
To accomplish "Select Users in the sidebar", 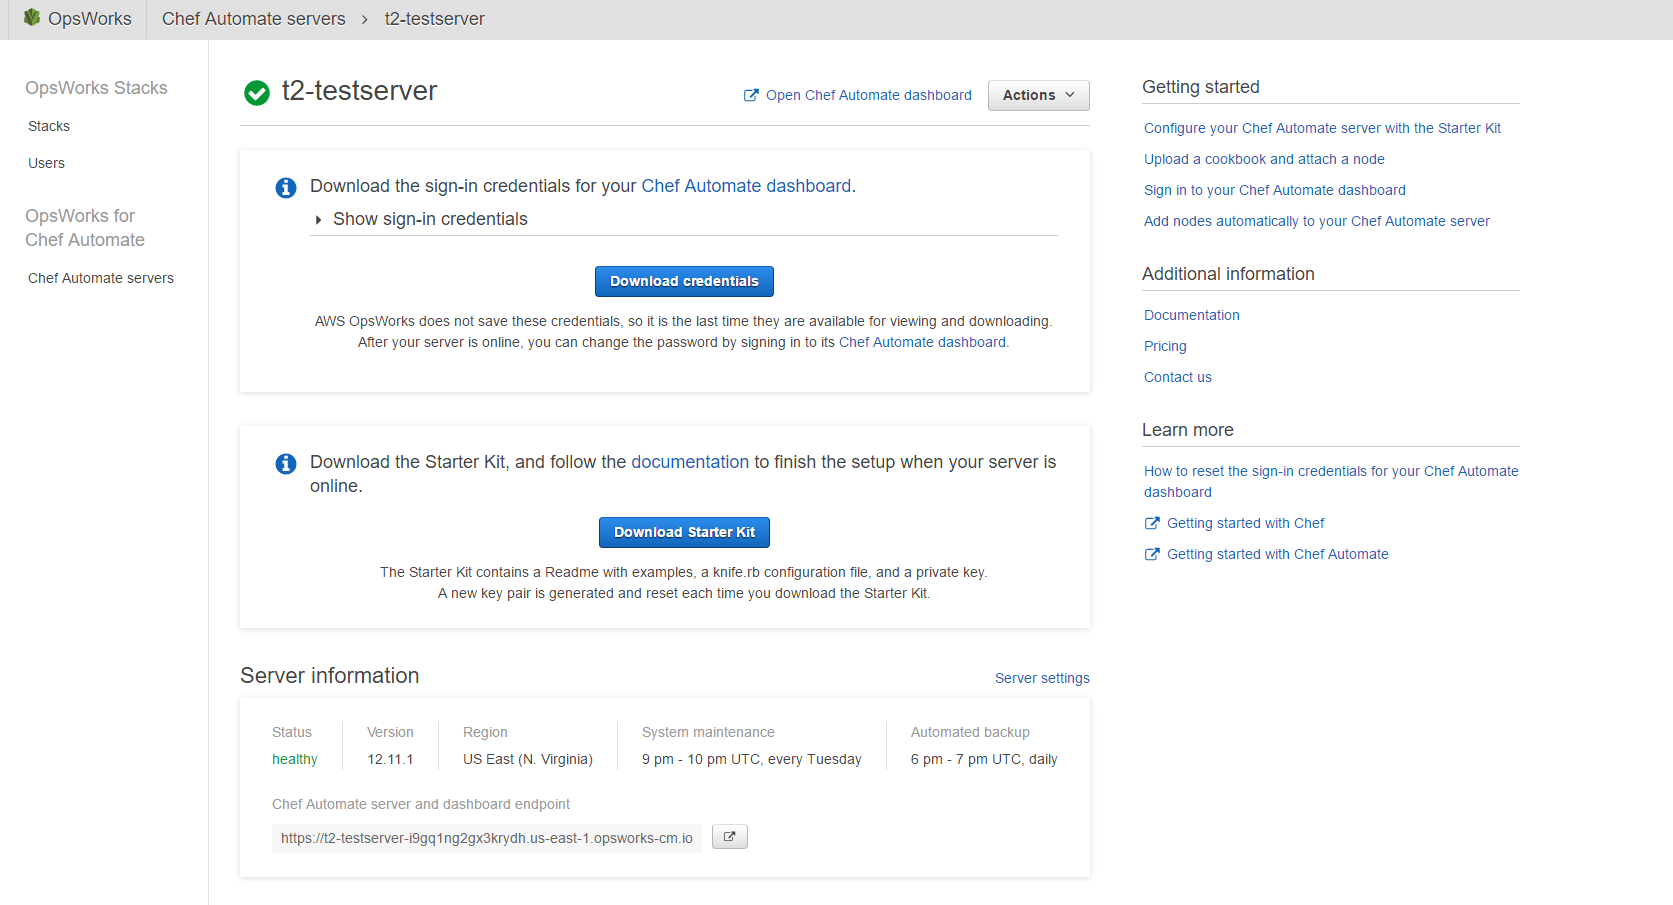I will click(46, 163).
